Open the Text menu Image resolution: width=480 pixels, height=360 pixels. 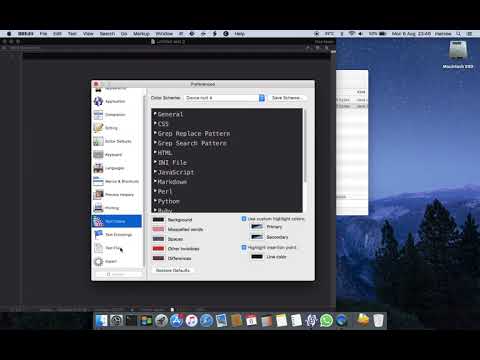[72, 34]
